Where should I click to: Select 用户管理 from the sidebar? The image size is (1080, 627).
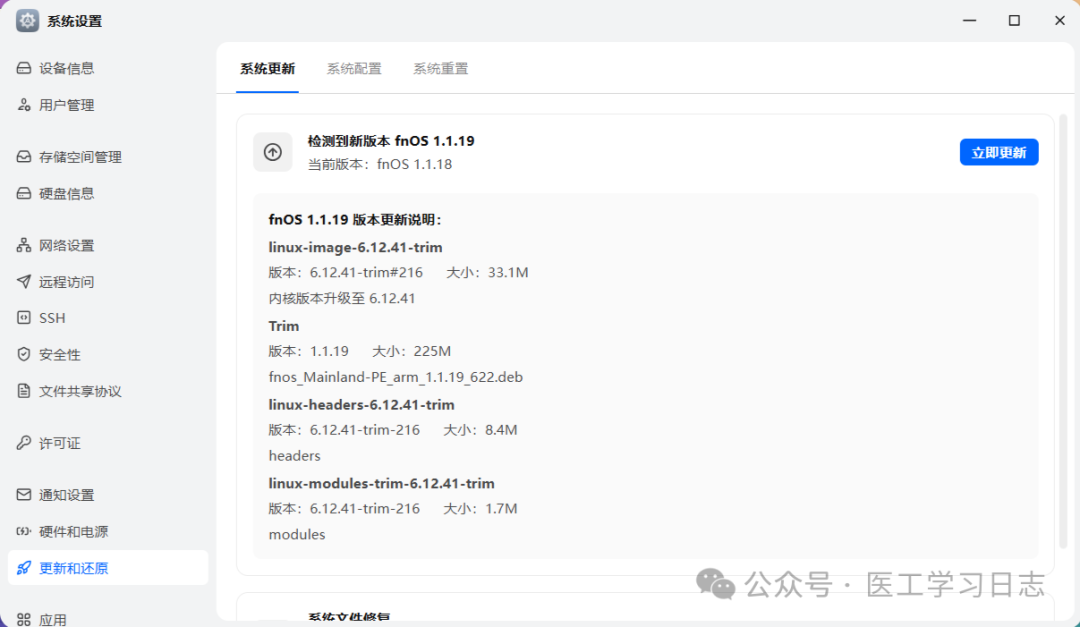pos(66,105)
